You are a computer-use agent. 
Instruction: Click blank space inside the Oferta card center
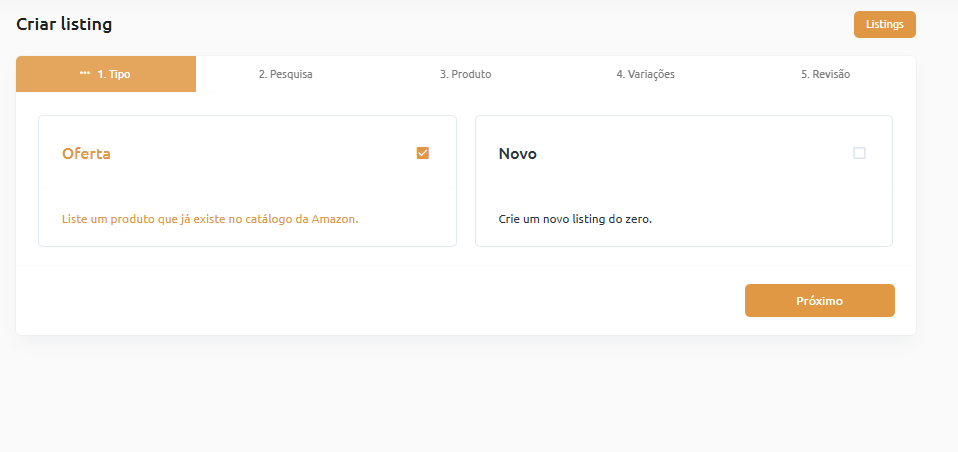[247, 186]
